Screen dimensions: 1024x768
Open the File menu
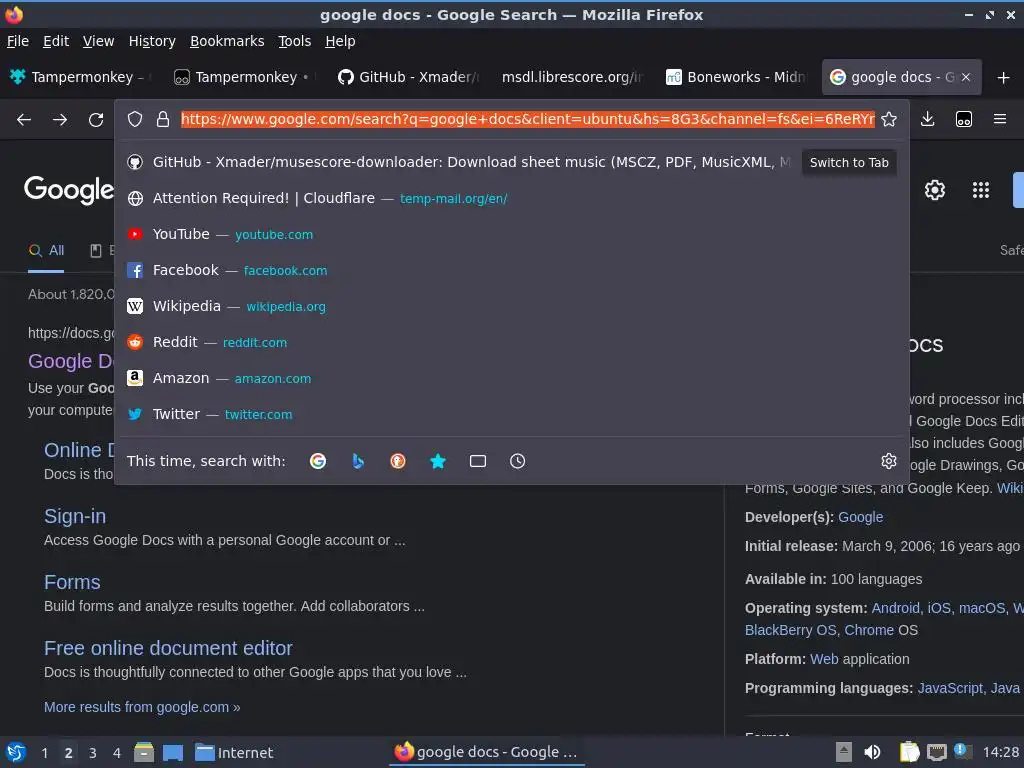coord(18,41)
